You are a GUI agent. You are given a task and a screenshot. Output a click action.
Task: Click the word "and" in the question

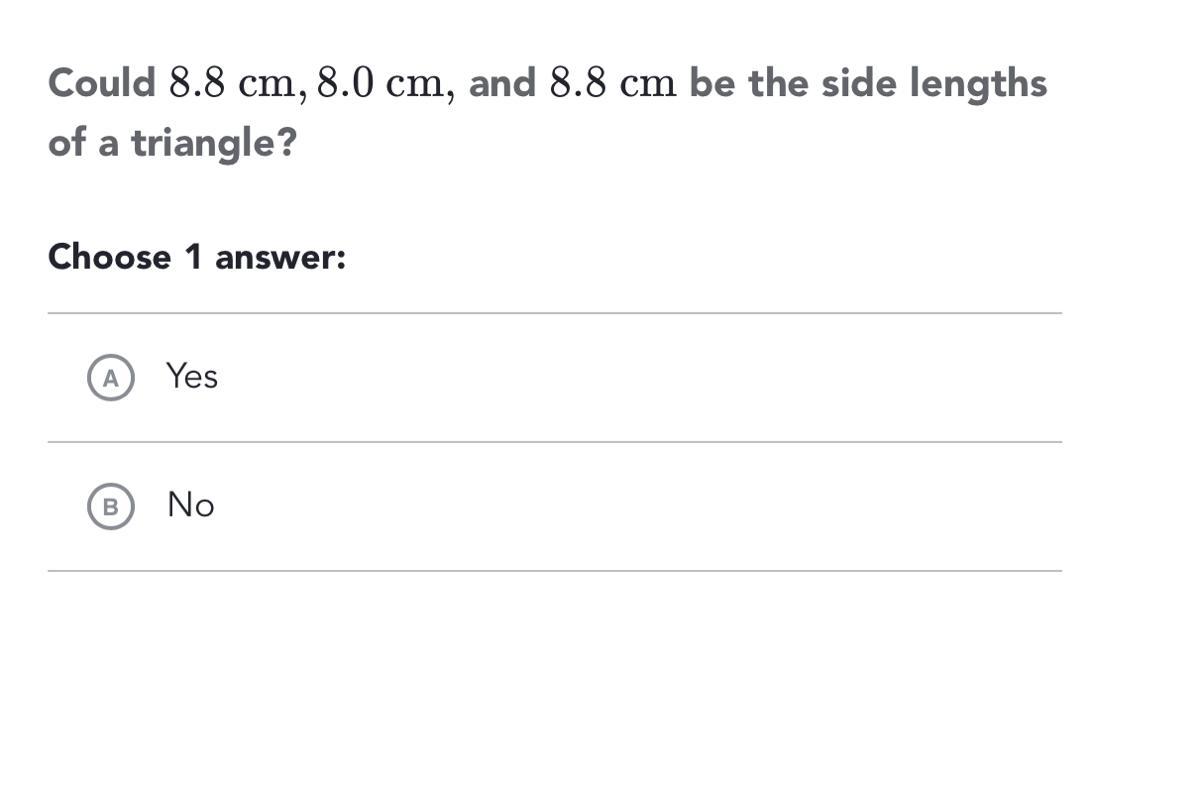click(503, 83)
